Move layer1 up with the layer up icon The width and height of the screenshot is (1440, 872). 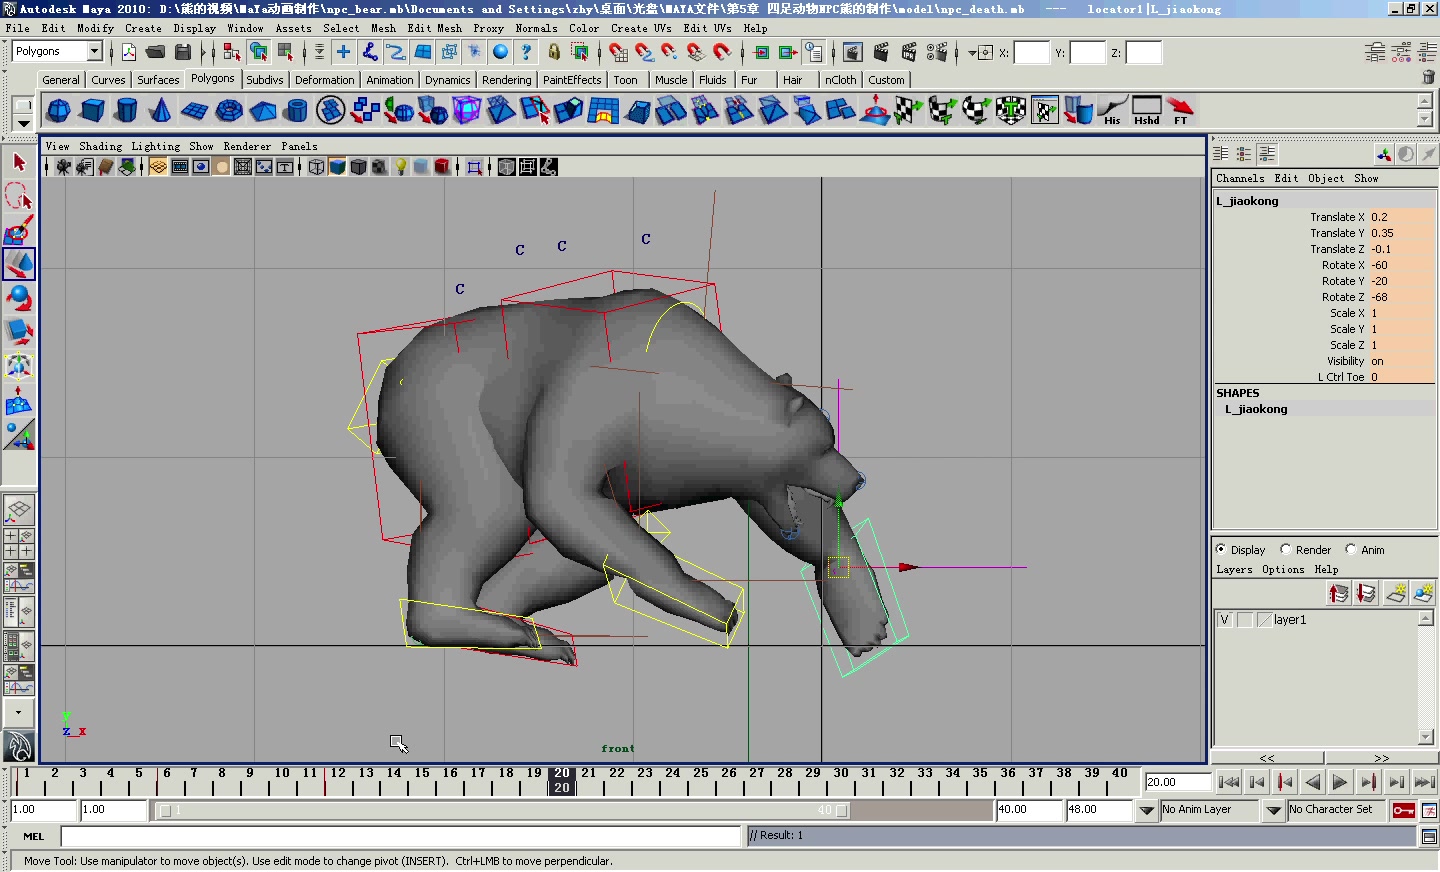point(1339,593)
